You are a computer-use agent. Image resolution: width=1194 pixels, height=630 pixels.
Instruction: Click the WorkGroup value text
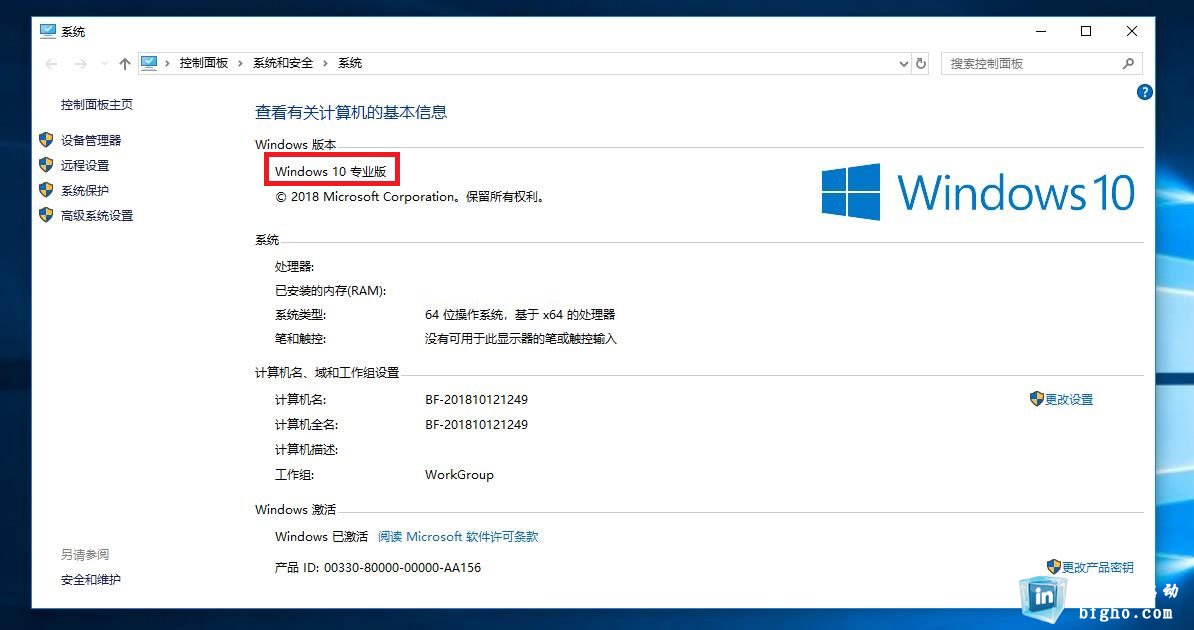459,475
